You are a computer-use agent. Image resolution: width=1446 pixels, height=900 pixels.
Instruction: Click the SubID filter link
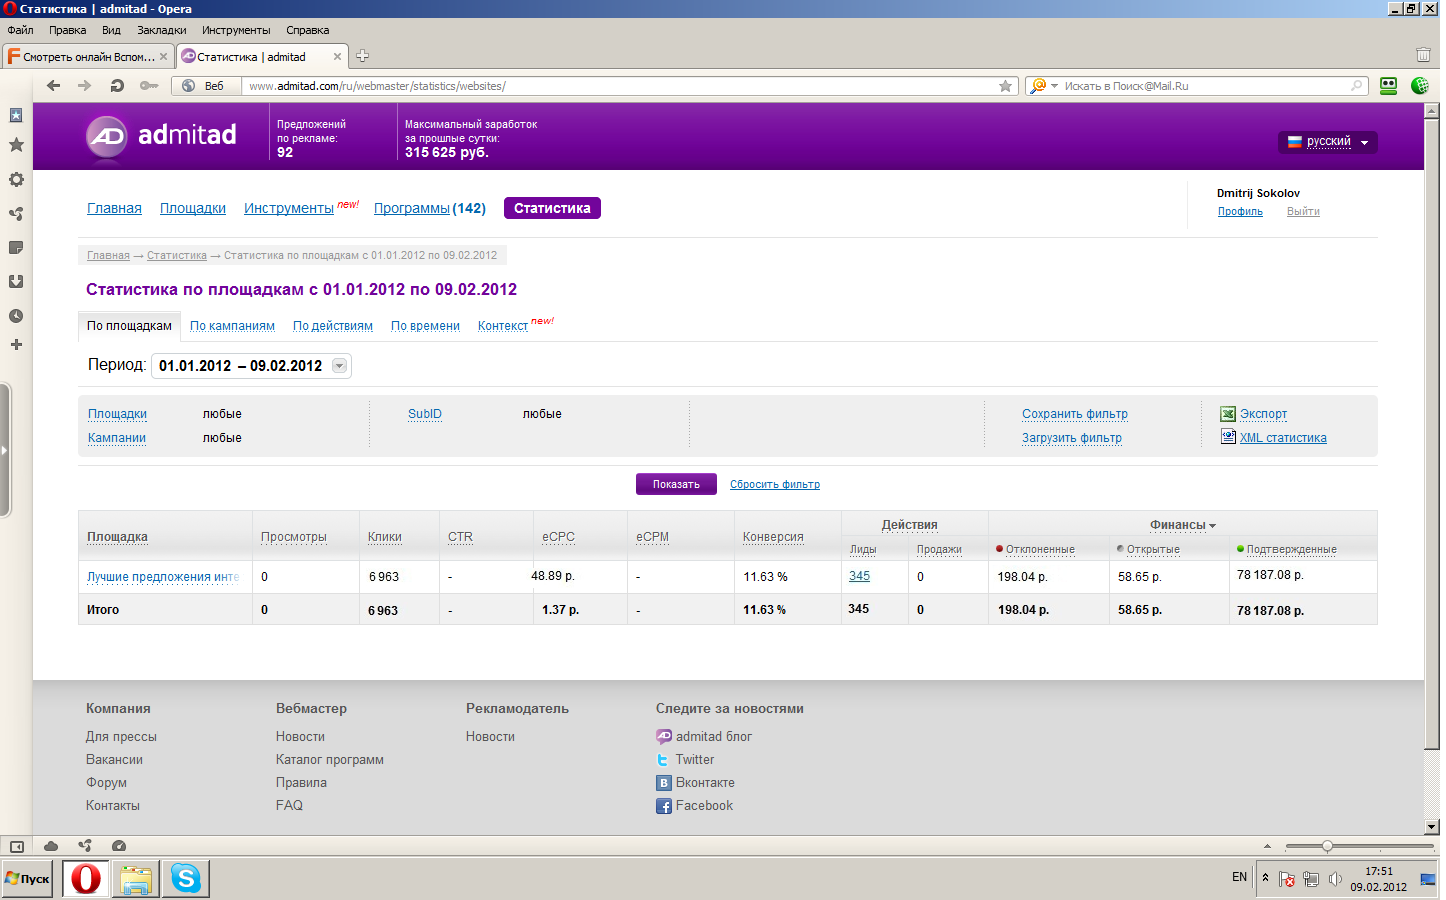(425, 414)
